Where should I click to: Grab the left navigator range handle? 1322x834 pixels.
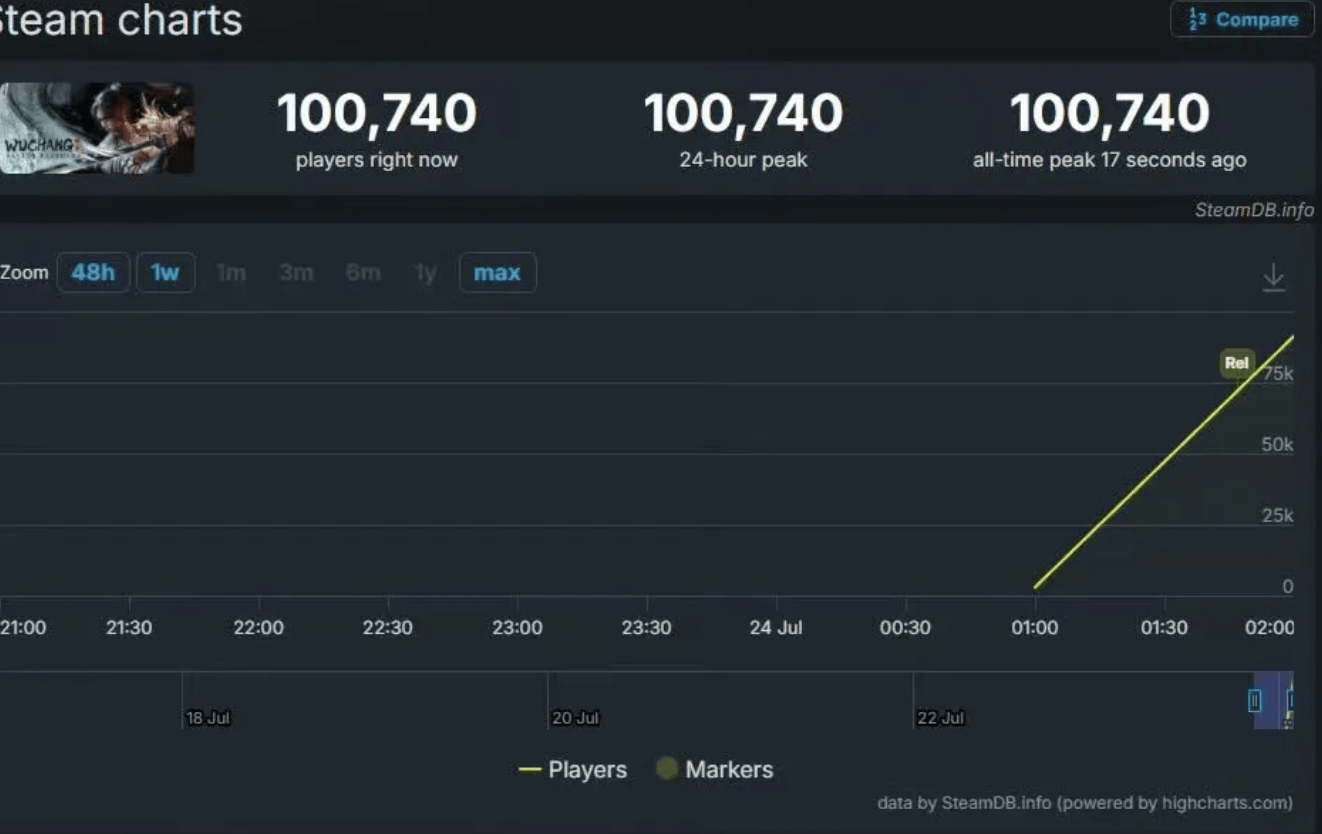click(x=1255, y=701)
